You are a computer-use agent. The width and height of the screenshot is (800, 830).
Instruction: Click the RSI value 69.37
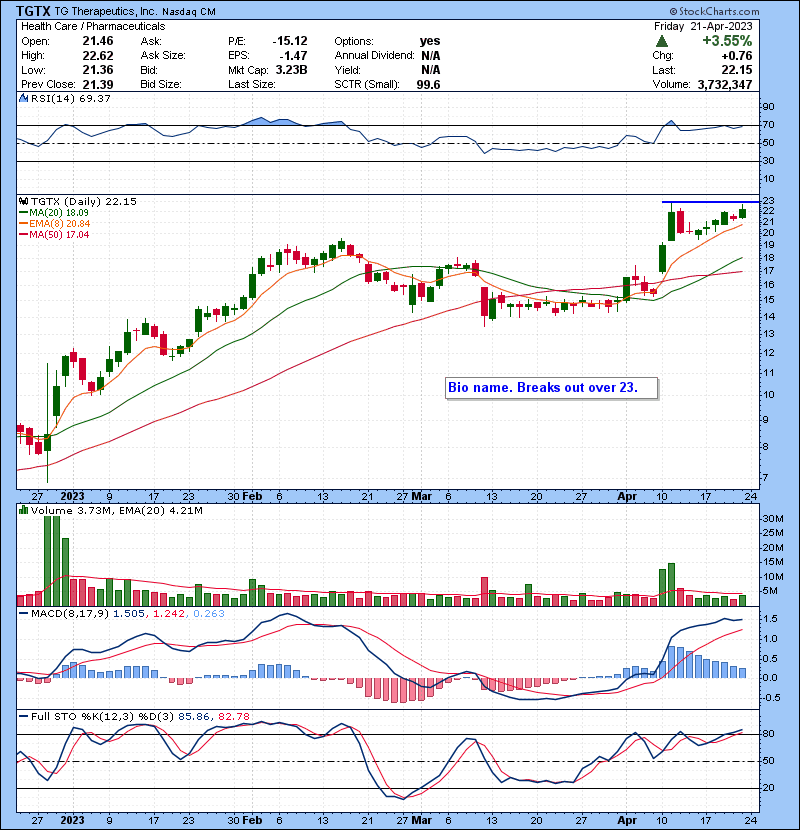94,98
